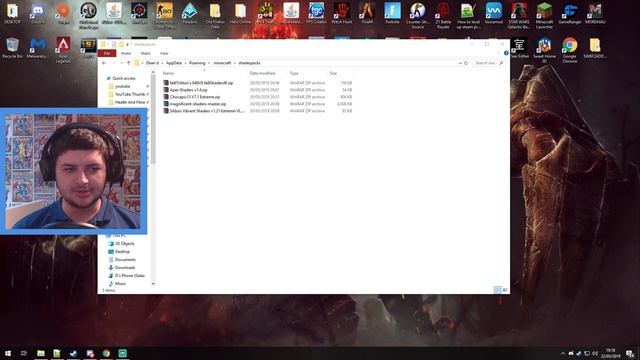Open the Discord desktop shortcut
Image resolution: width=640 pixels, height=360 pixels.
point(38,13)
